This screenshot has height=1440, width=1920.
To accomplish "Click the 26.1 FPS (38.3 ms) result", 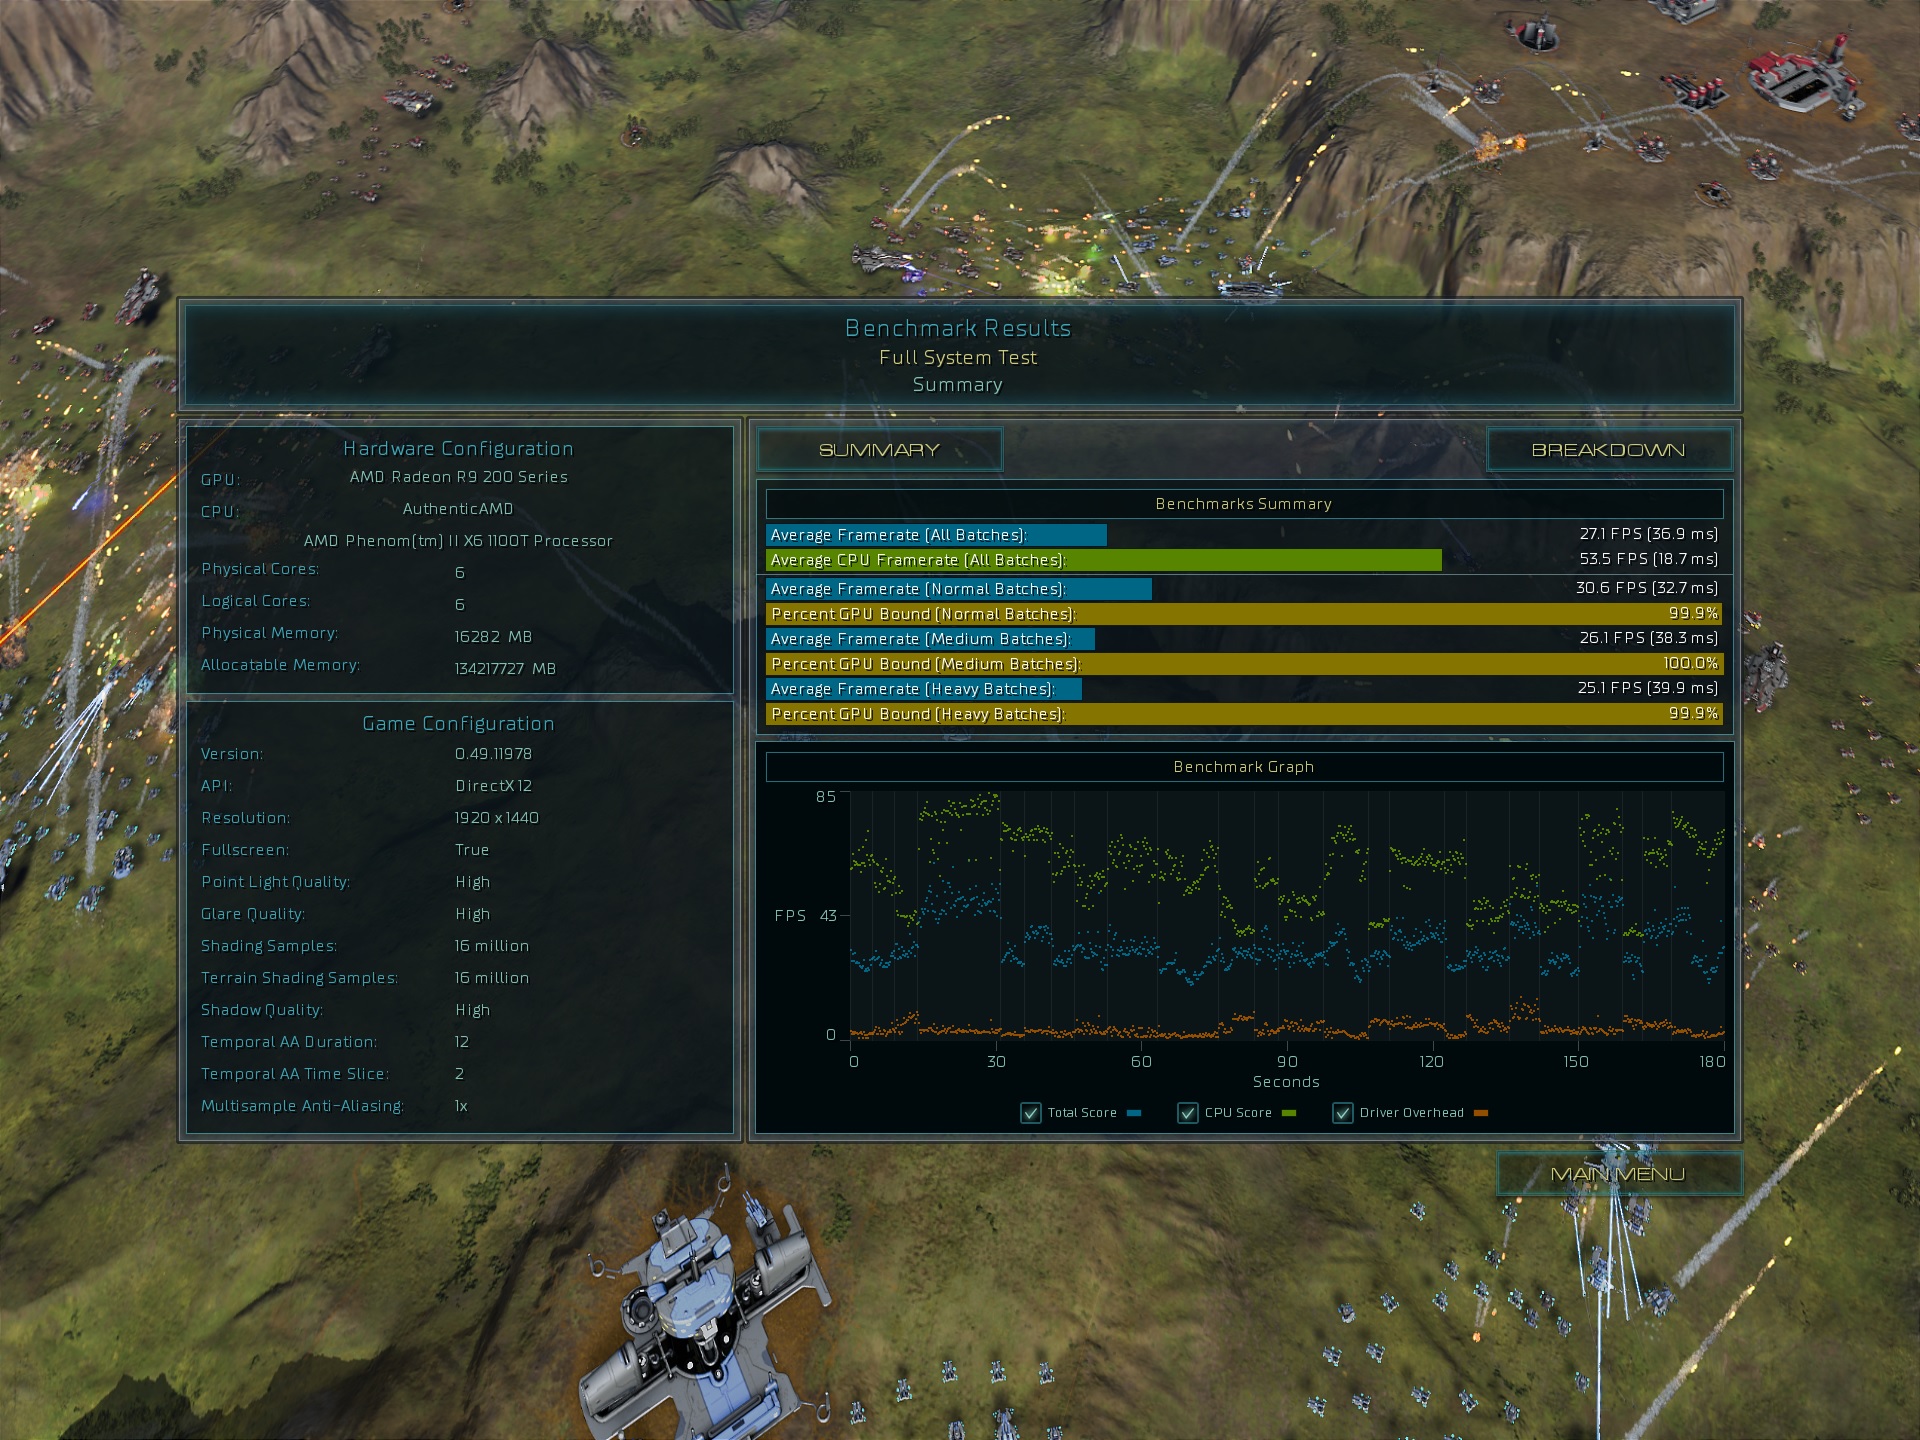I will click(1649, 638).
